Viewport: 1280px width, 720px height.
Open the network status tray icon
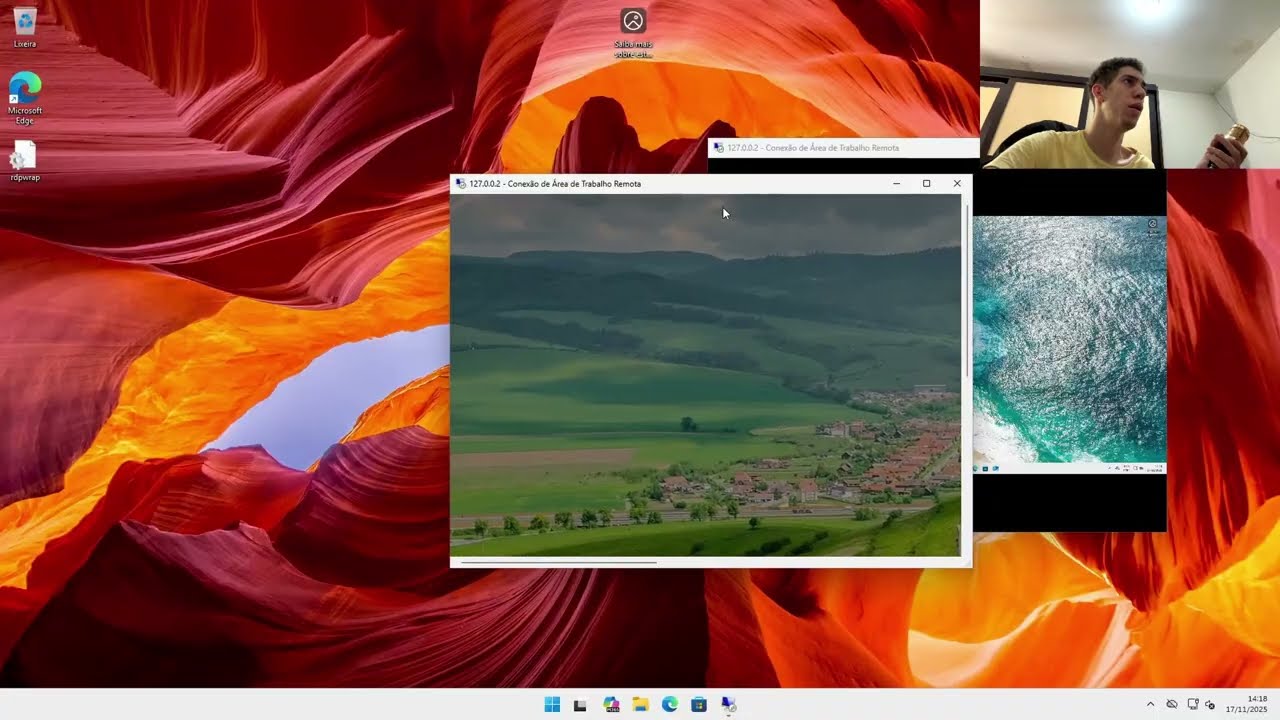[1193, 705]
